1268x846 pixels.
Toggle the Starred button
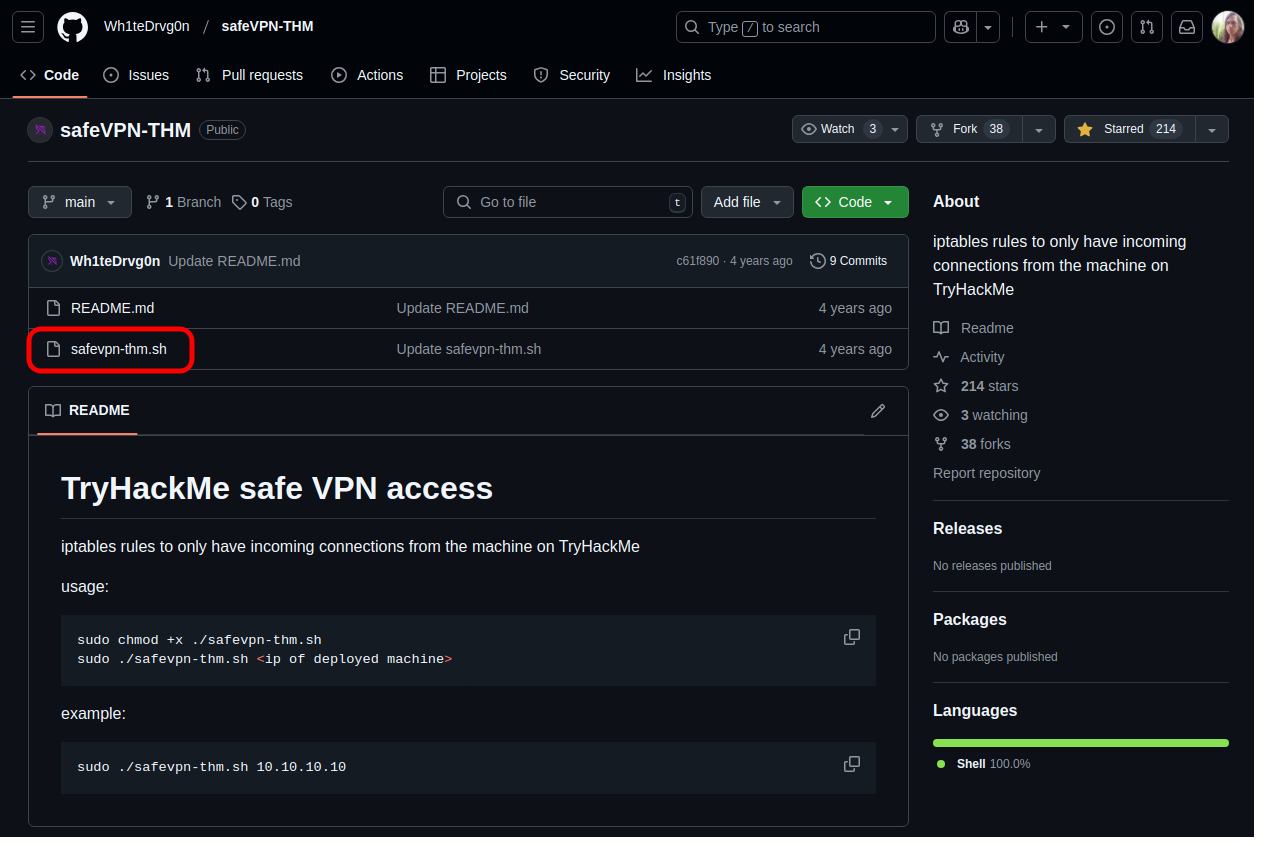click(x=1129, y=129)
